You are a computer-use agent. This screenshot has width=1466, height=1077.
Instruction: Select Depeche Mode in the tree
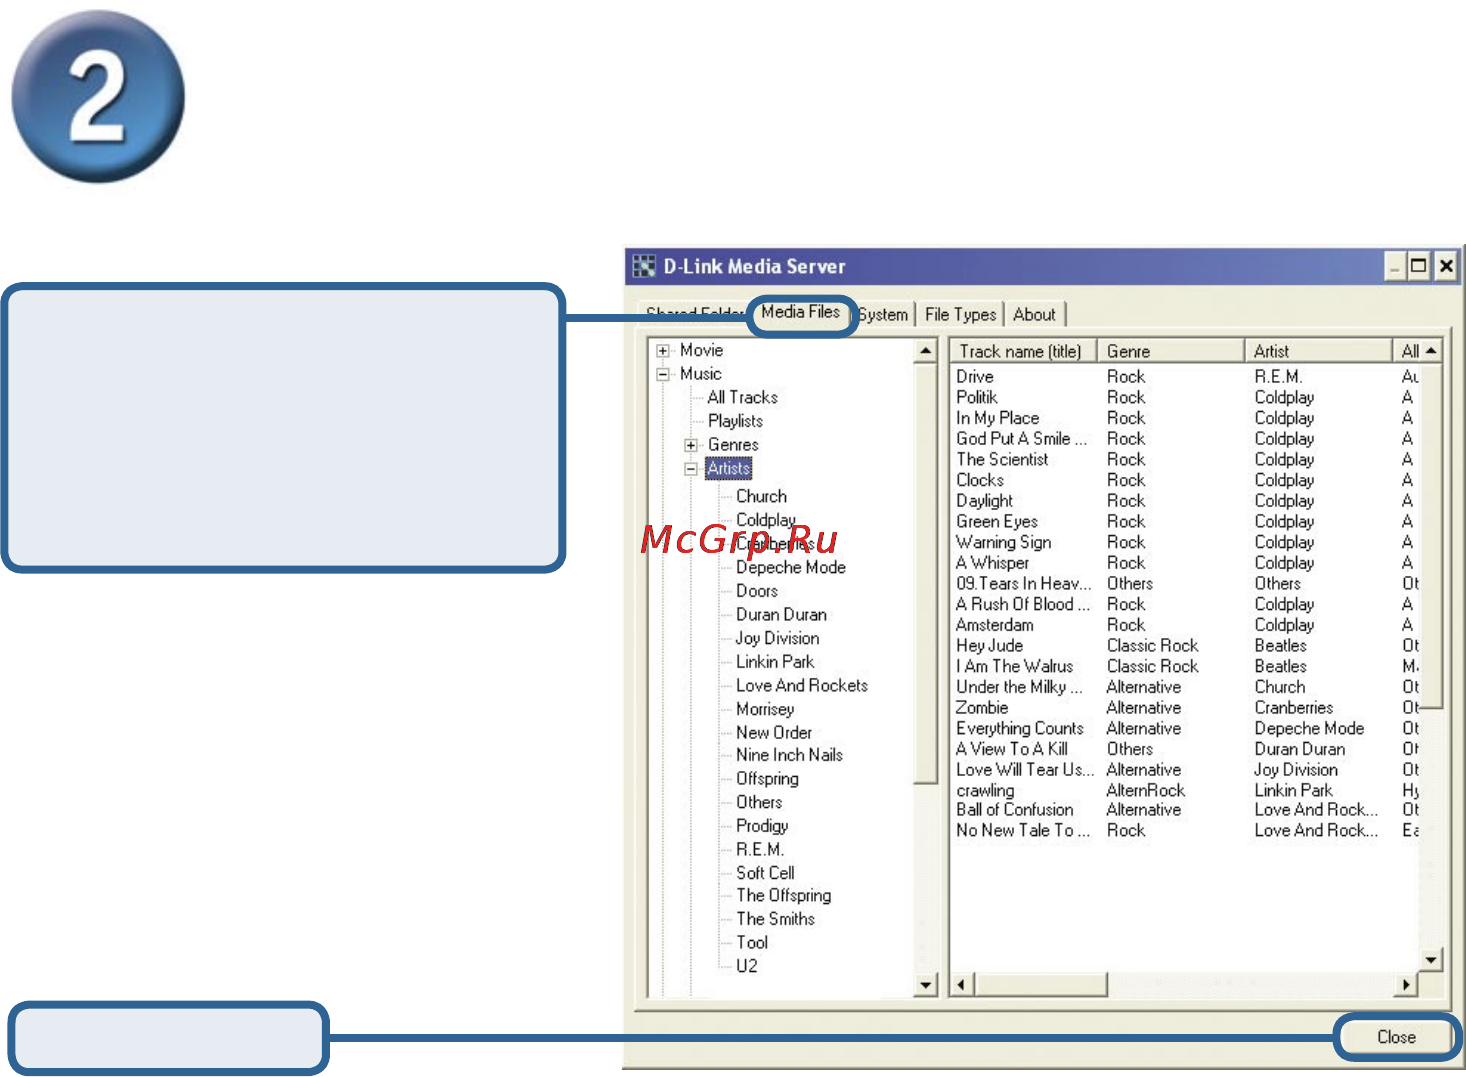pyautogui.click(x=790, y=567)
